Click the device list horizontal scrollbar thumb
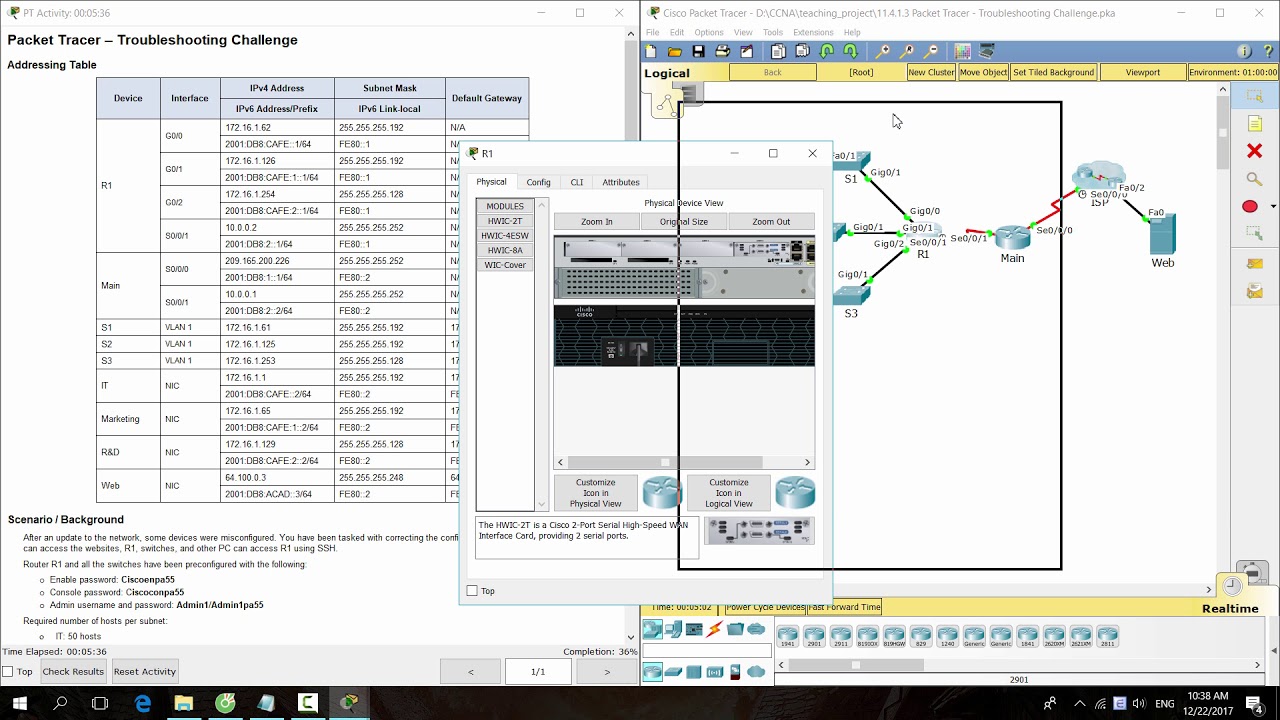This screenshot has width=1280, height=720. [855, 664]
